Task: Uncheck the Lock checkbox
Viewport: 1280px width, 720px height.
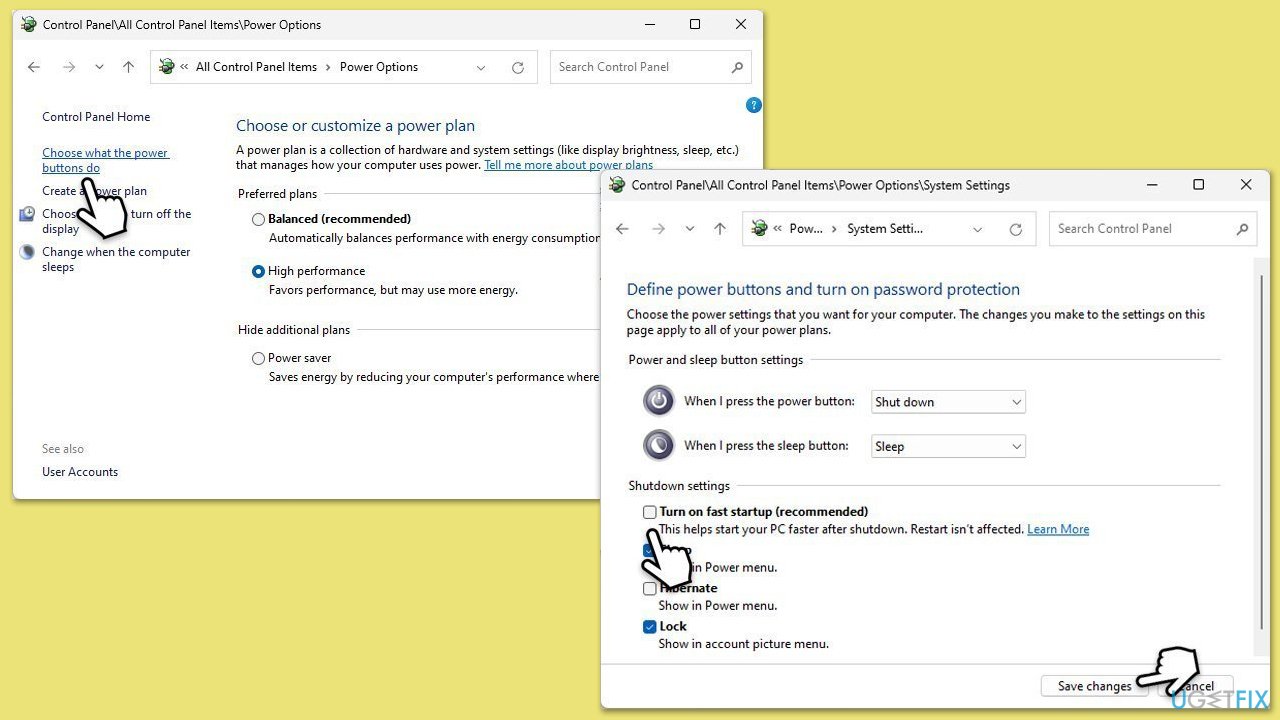Action: 650,627
